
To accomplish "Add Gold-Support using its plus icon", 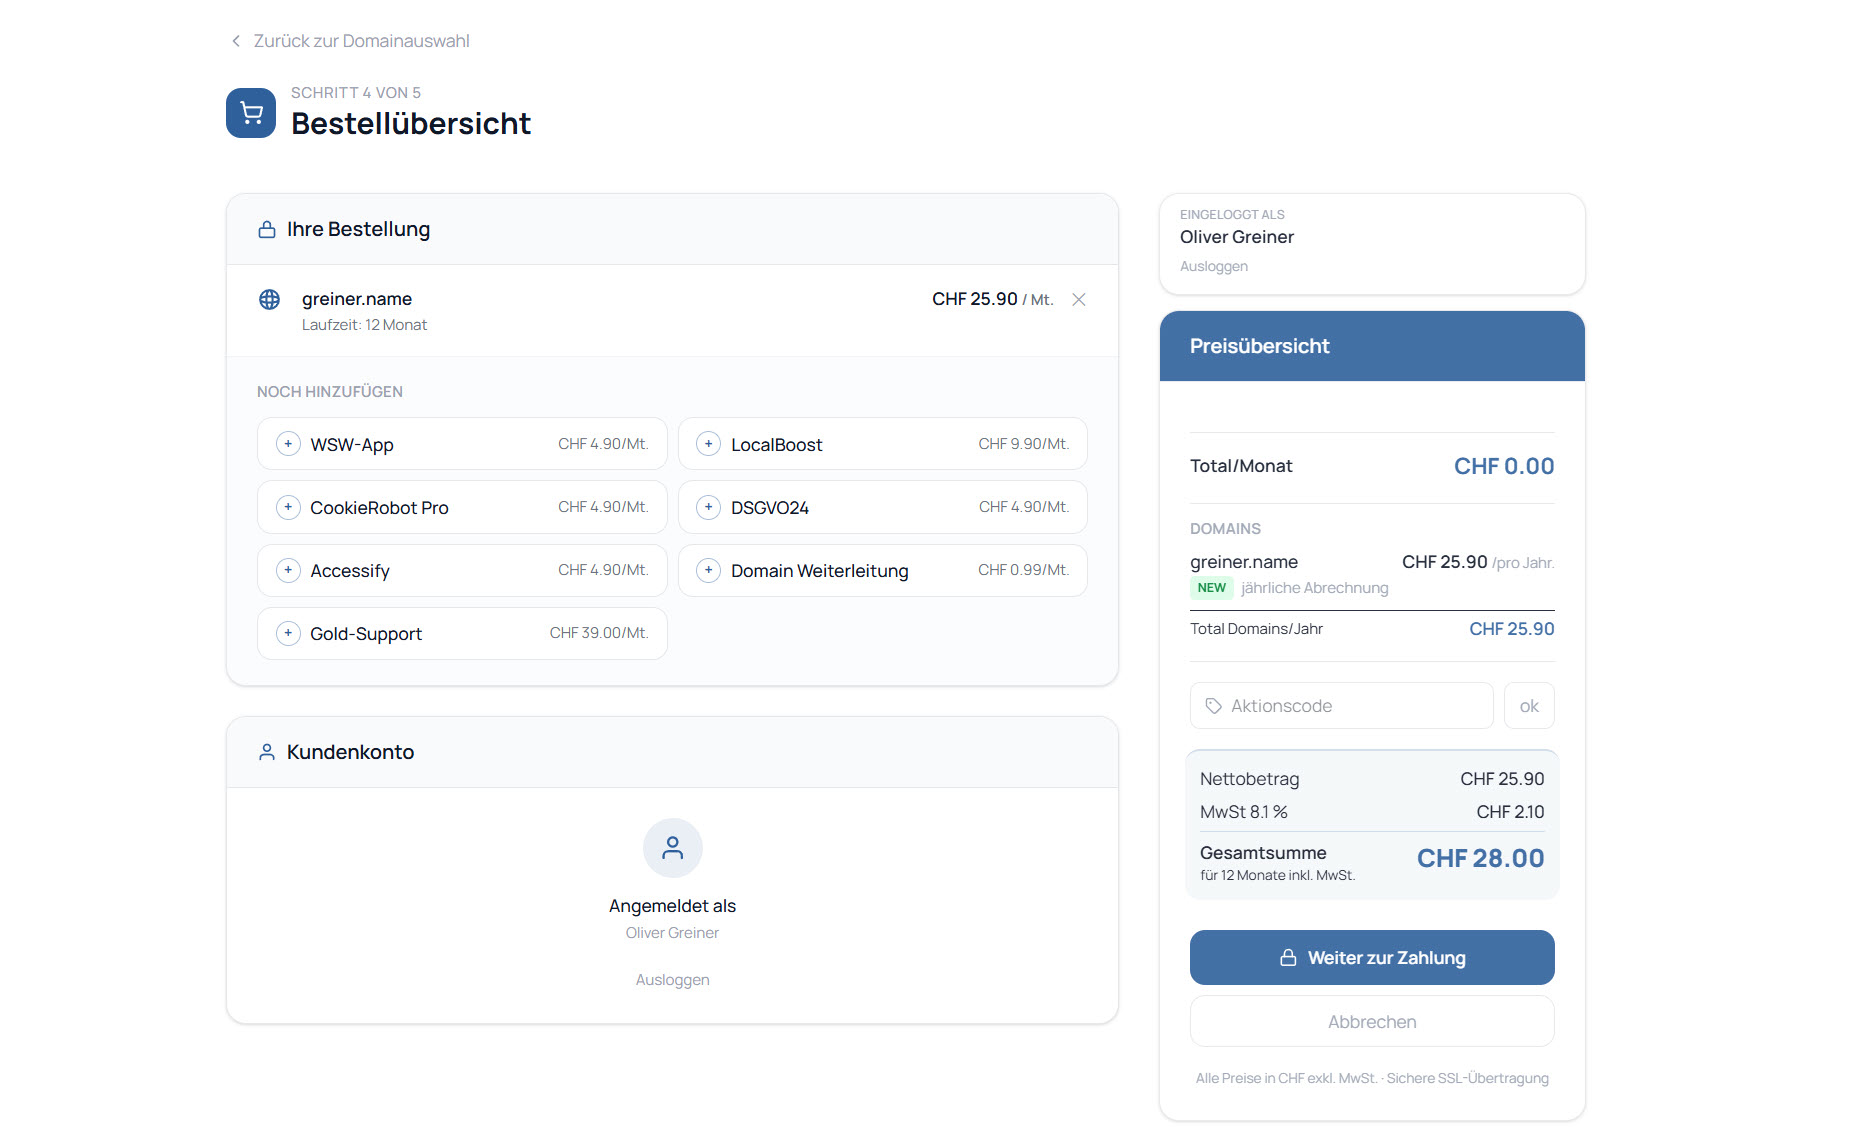I will 288,633.
